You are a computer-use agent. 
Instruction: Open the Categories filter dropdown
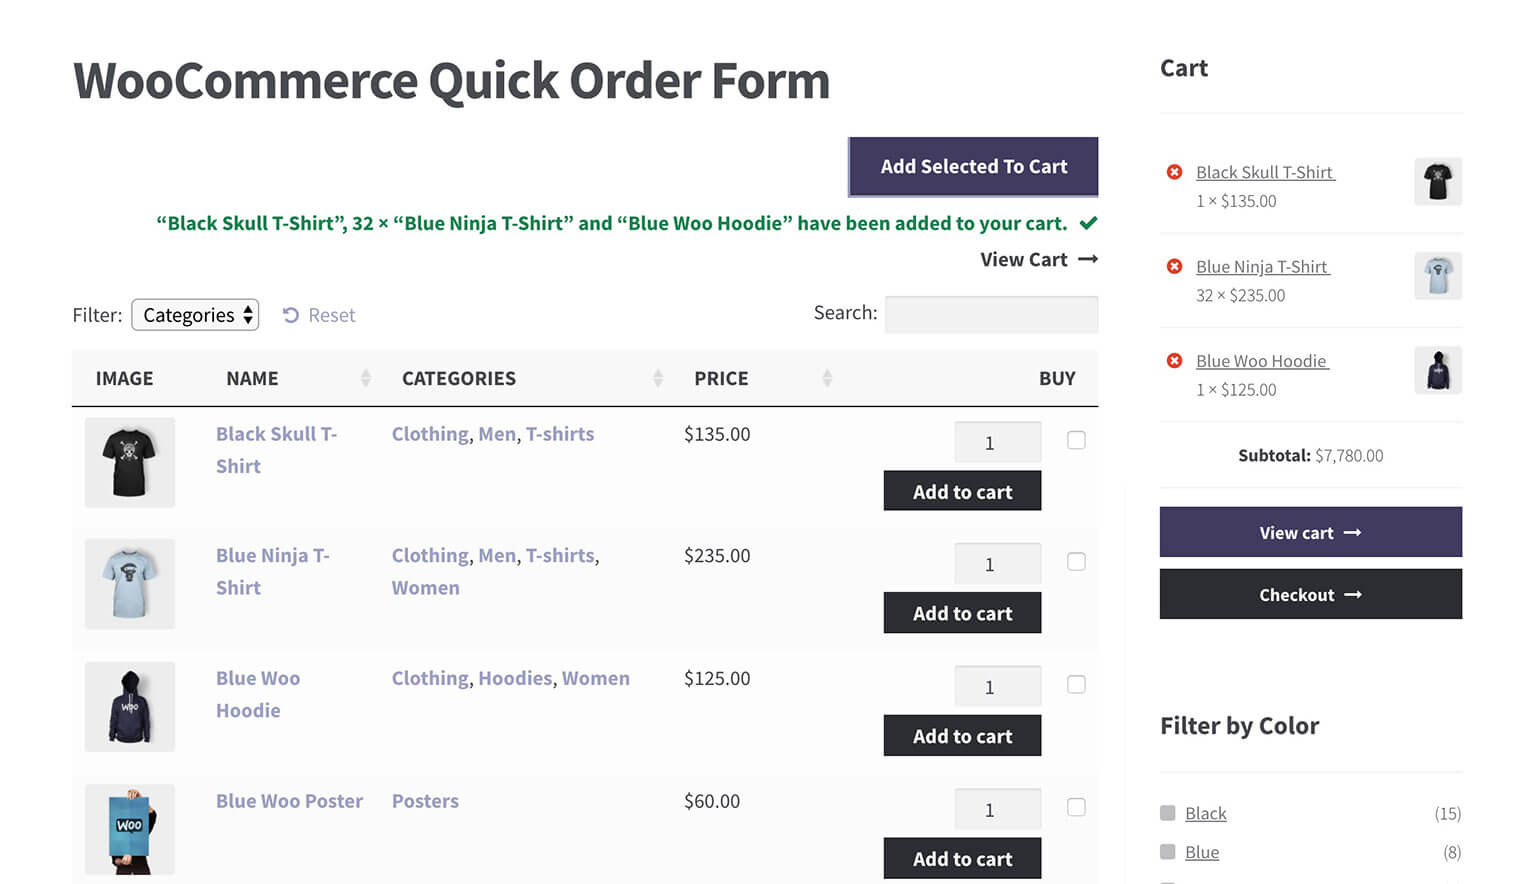pyautogui.click(x=196, y=315)
